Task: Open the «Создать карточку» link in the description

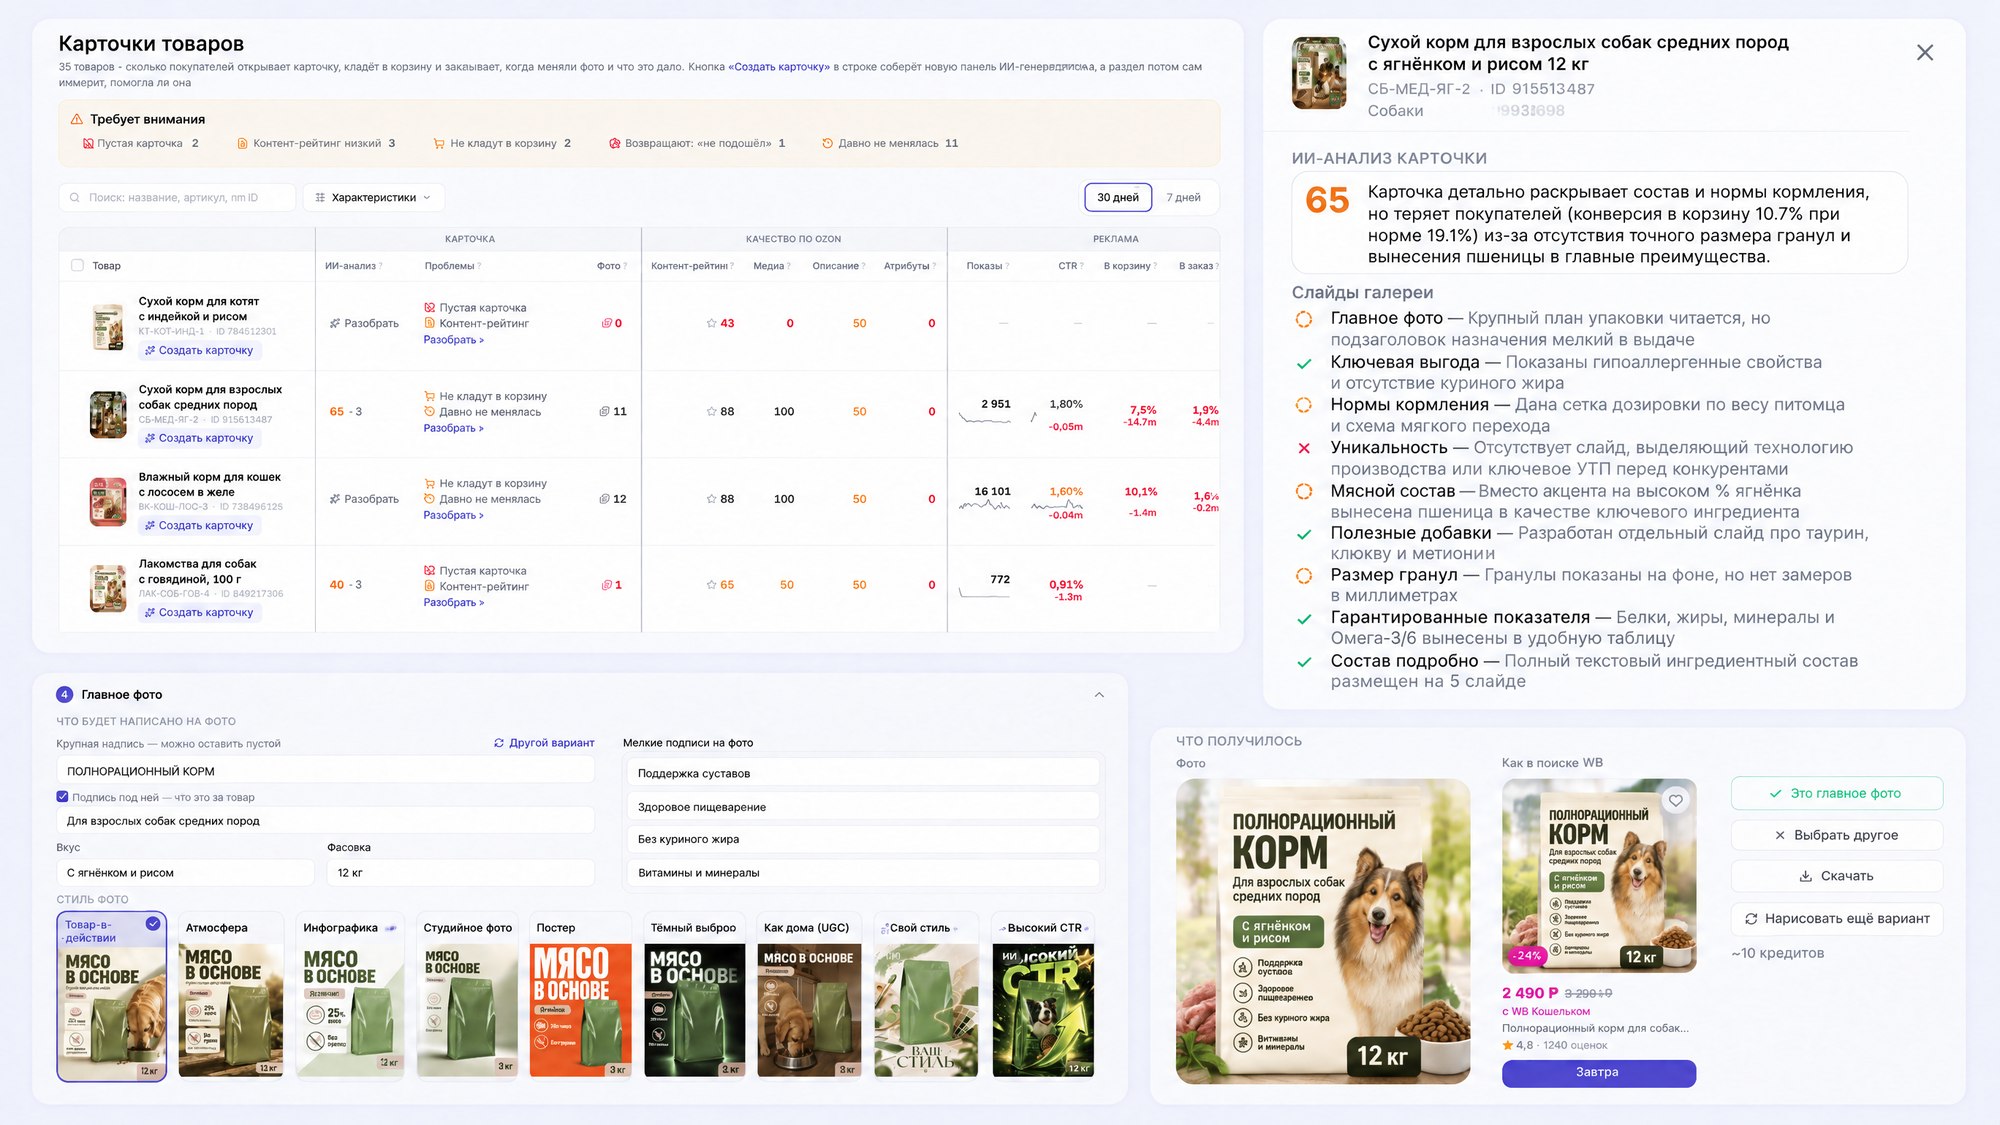Action: click(x=781, y=67)
